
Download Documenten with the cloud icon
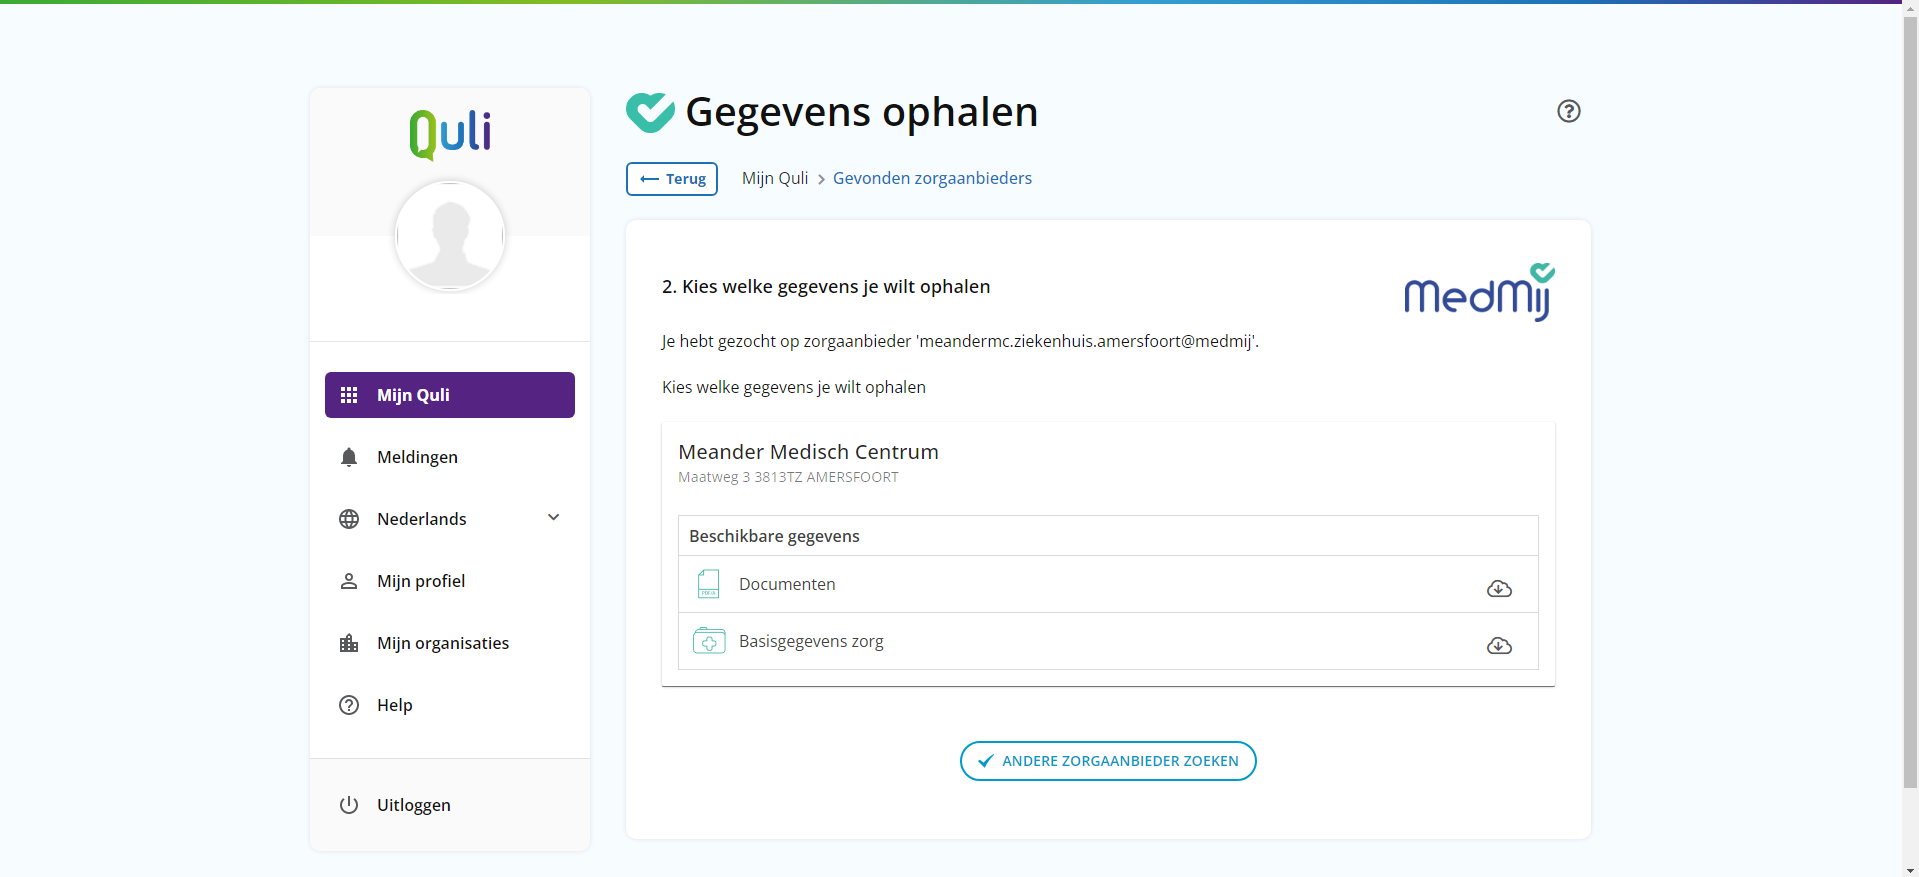click(1499, 588)
